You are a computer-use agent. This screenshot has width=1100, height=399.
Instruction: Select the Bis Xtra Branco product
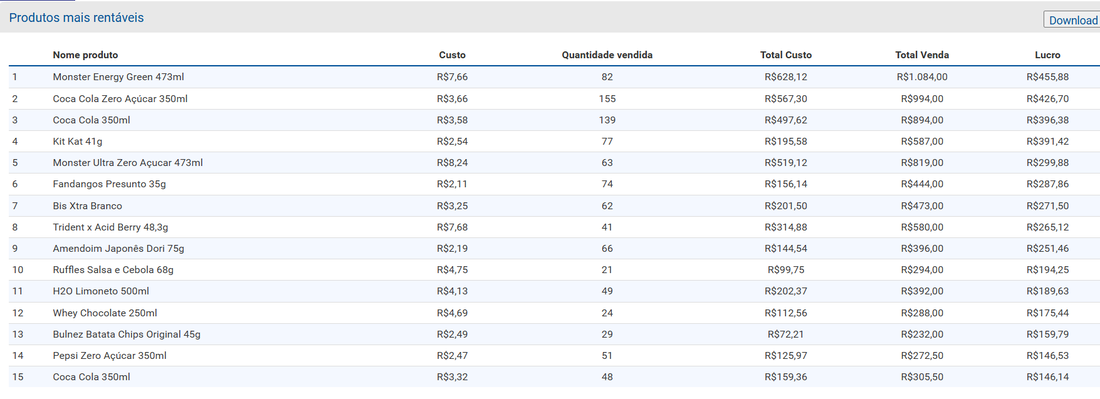87,206
